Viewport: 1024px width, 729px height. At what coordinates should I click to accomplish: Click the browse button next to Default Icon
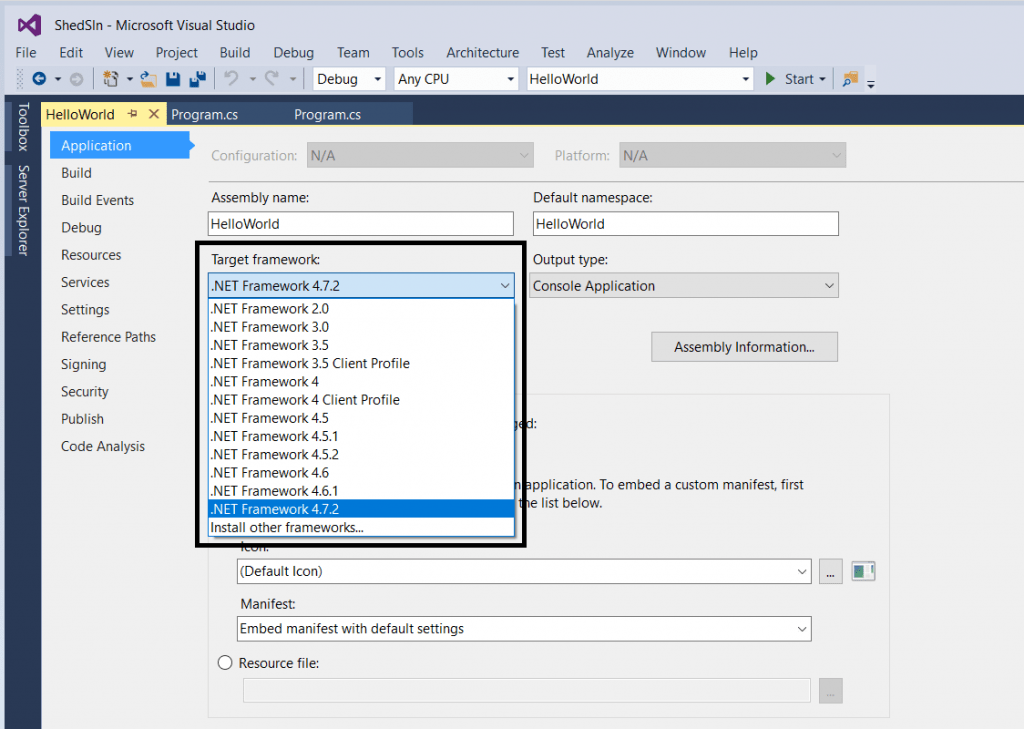coord(830,572)
